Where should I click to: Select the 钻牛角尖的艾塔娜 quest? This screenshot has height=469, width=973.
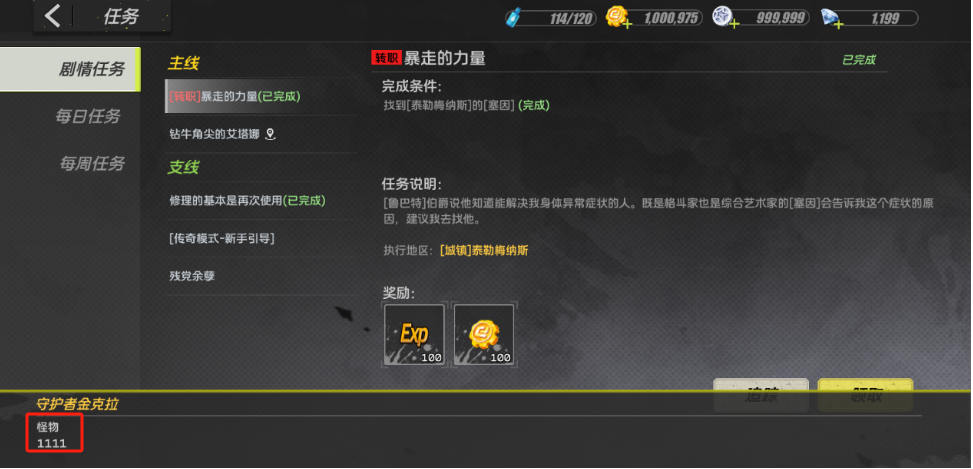261,134
